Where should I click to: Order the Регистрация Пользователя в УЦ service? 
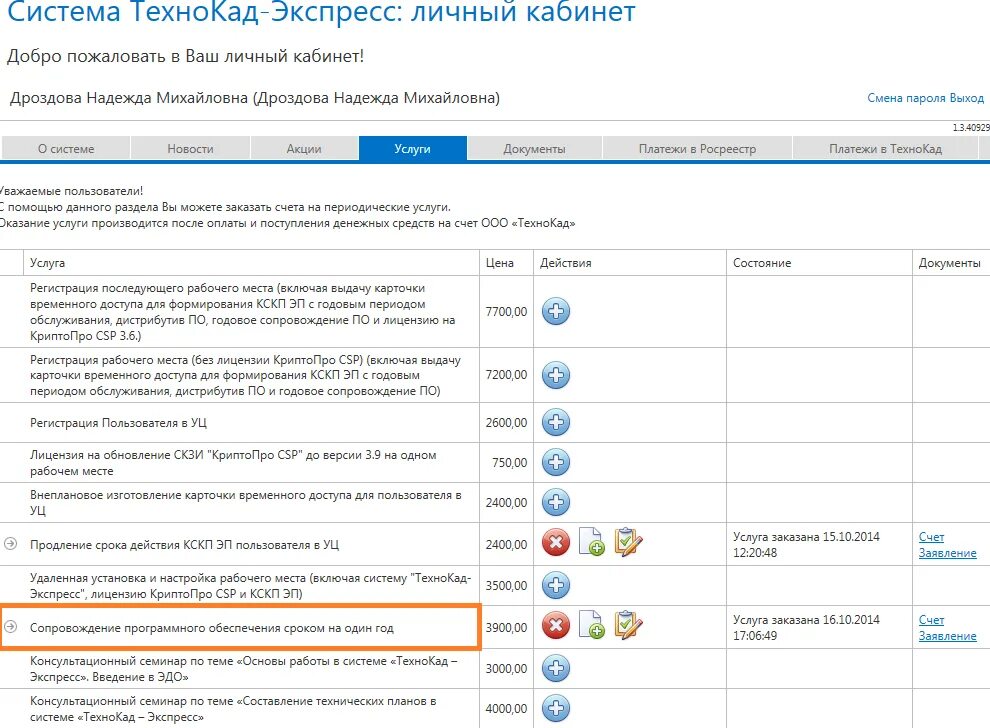[x=555, y=424]
